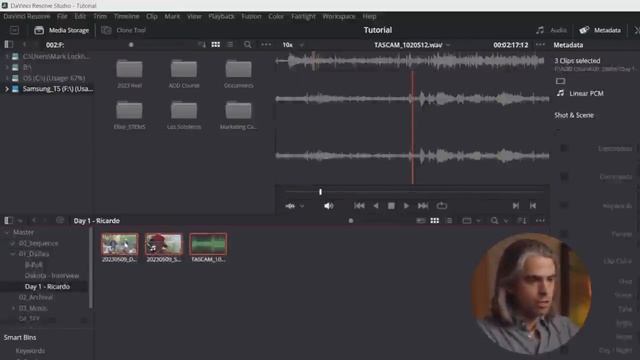
Task: Search in media storage browser
Action: click(247, 44)
